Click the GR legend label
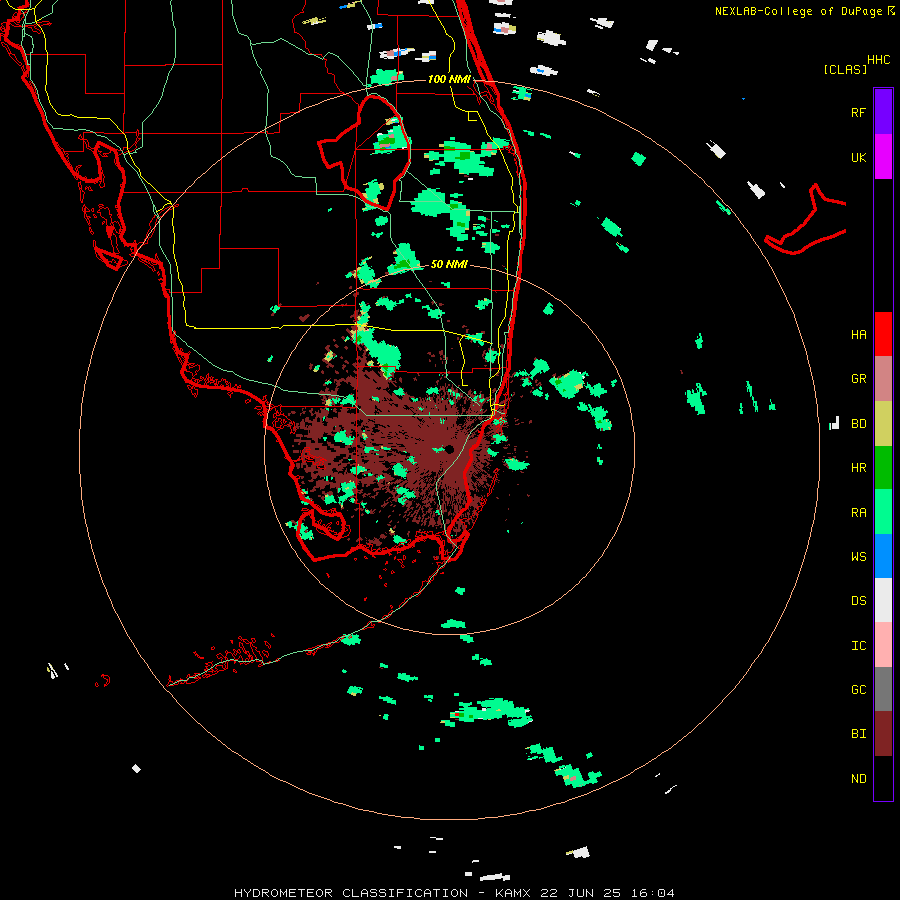 pyautogui.click(x=858, y=379)
